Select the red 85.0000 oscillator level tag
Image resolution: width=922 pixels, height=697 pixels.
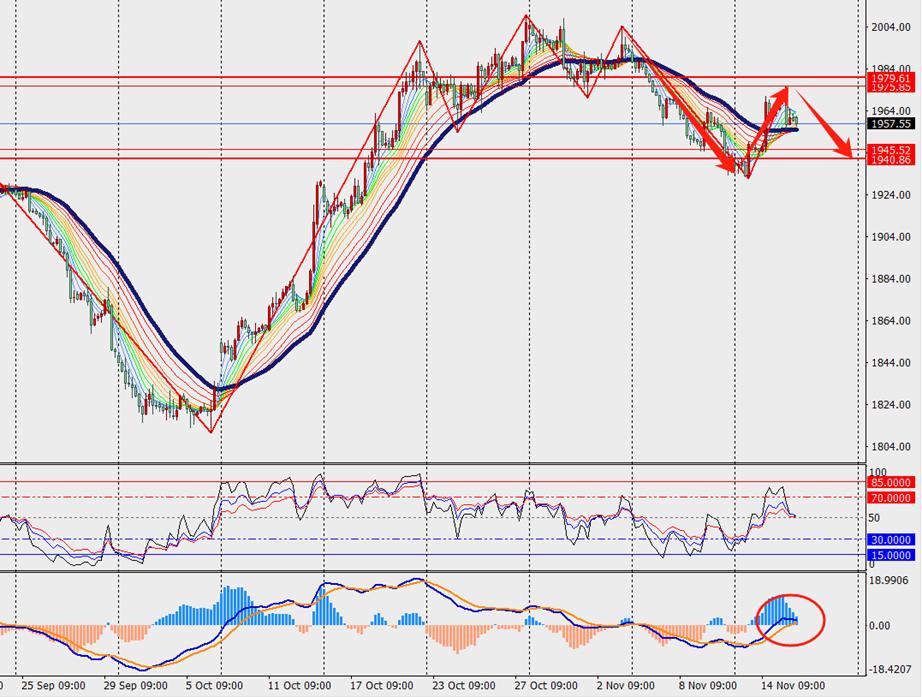pyautogui.click(x=891, y=482)
